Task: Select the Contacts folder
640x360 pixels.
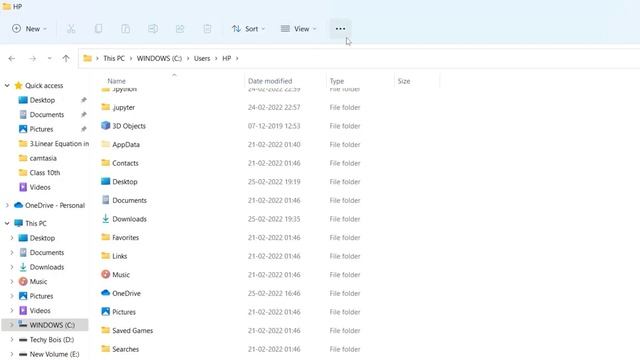Action: (125, 163)
